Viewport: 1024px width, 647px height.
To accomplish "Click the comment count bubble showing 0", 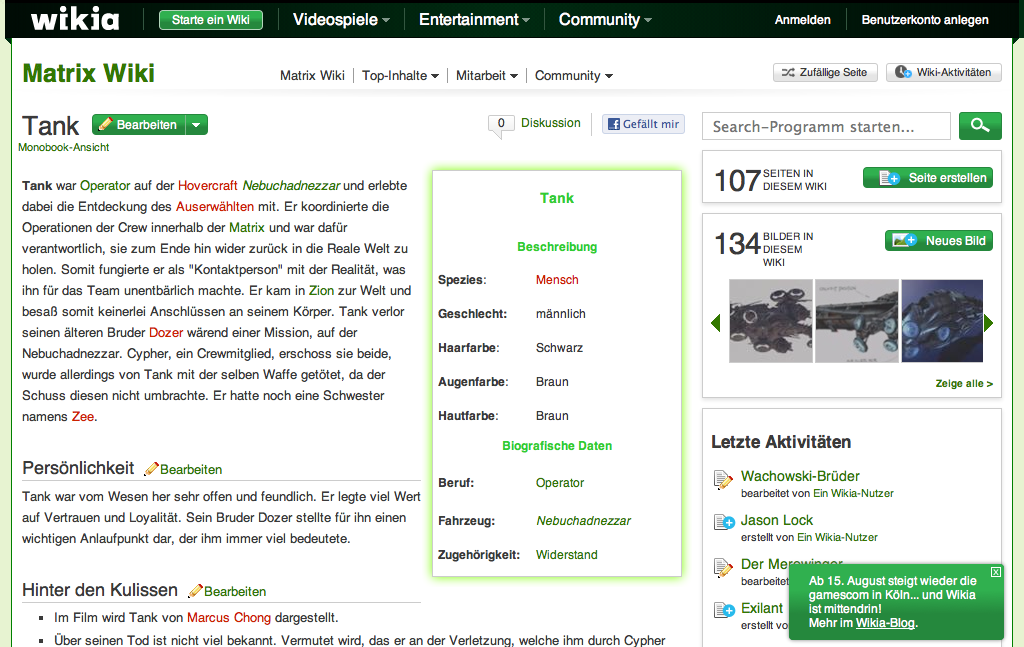I will coord(501,124).
